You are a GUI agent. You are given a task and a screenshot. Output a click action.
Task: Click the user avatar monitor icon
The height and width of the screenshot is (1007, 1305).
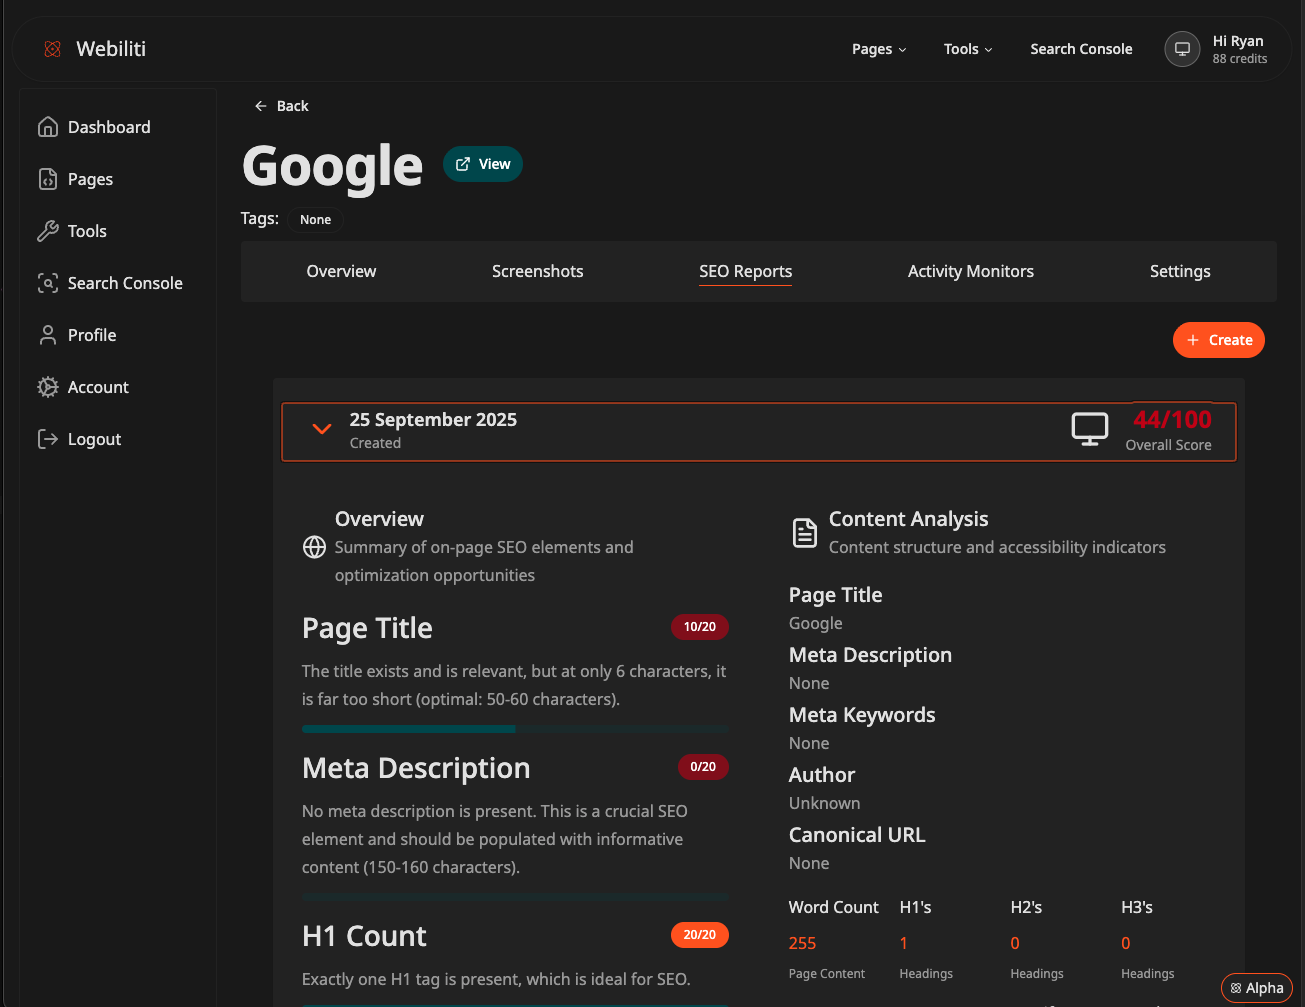coord(1182,49)
